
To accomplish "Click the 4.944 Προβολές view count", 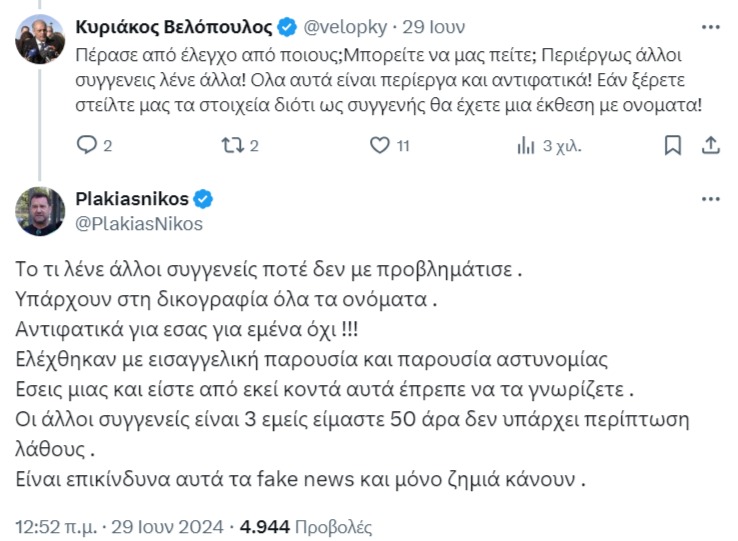I will tap(306, 527).
